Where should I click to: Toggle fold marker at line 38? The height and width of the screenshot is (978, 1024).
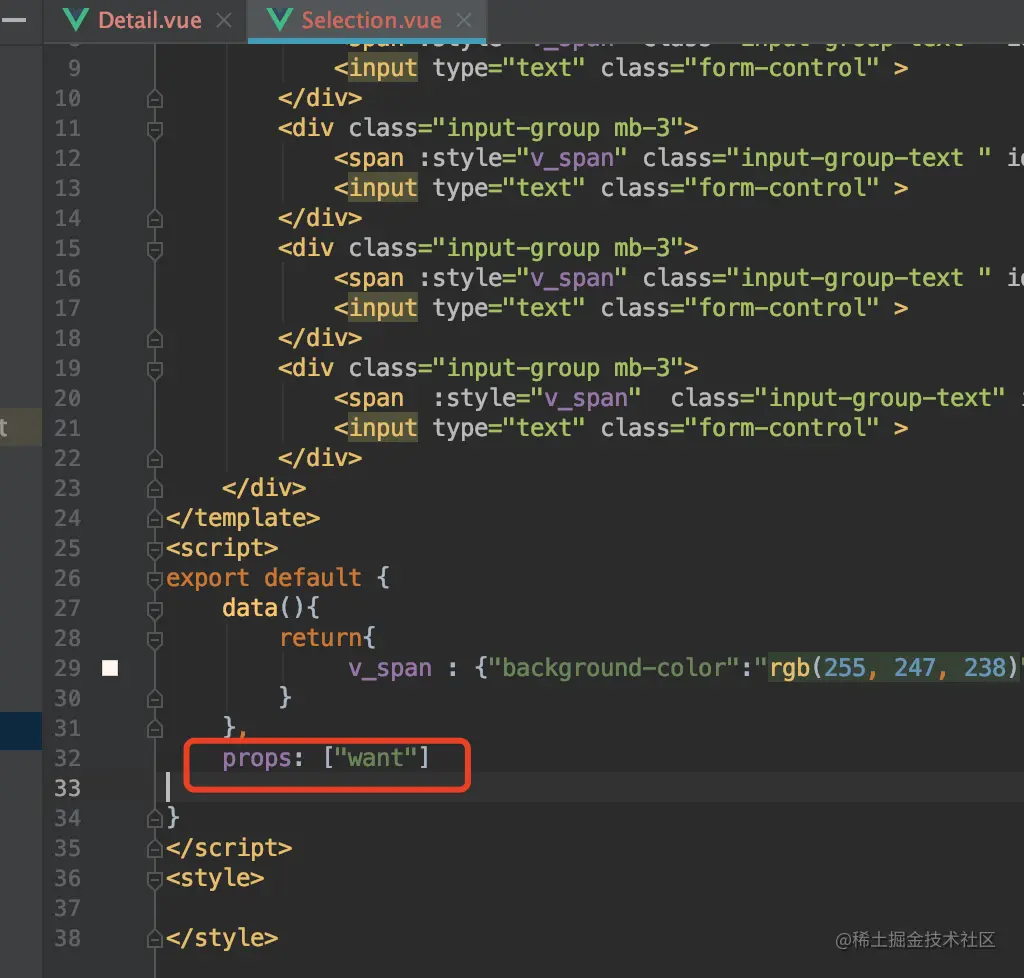click(155, 939)
